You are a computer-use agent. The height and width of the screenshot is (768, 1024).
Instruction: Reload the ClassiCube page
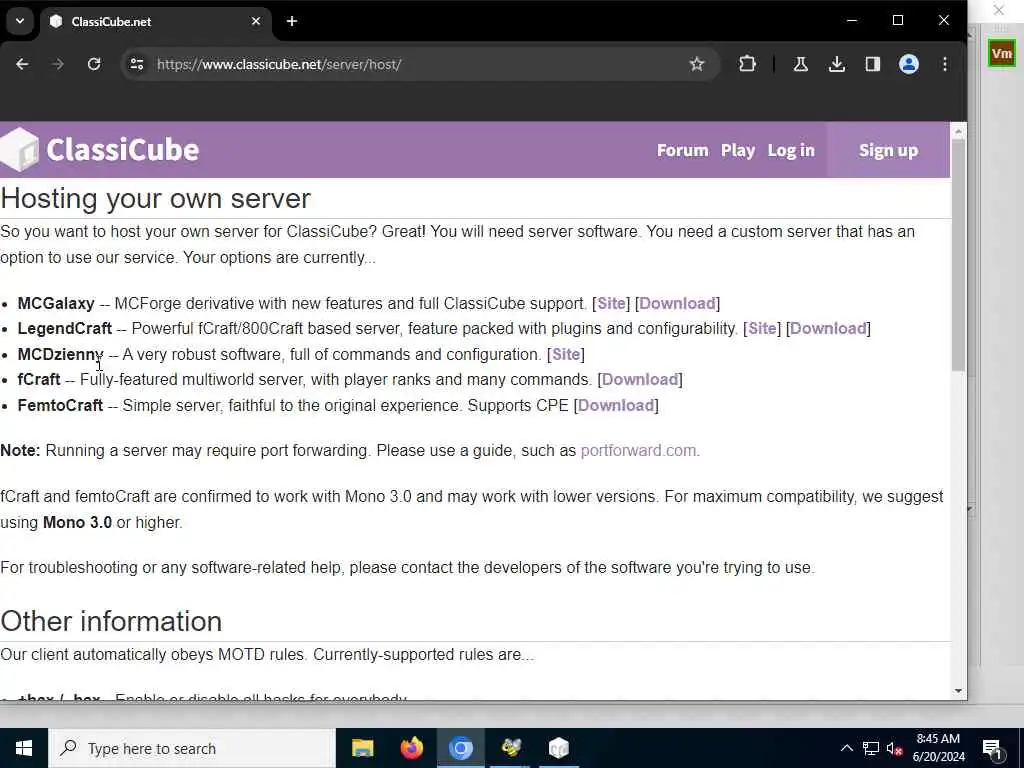click(x=94, y=64)
